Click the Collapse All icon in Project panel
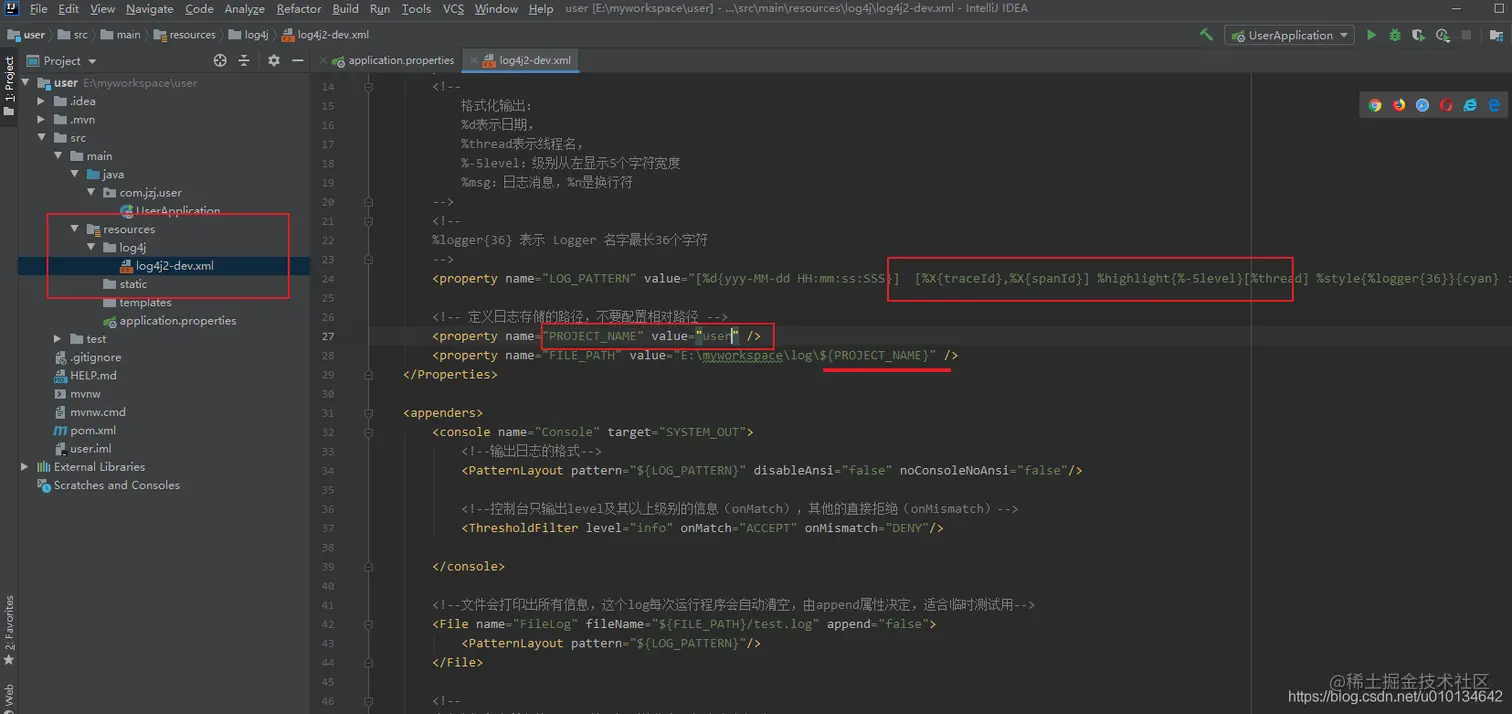Screen dimensions: 1512x714 [x=243, y=61]
